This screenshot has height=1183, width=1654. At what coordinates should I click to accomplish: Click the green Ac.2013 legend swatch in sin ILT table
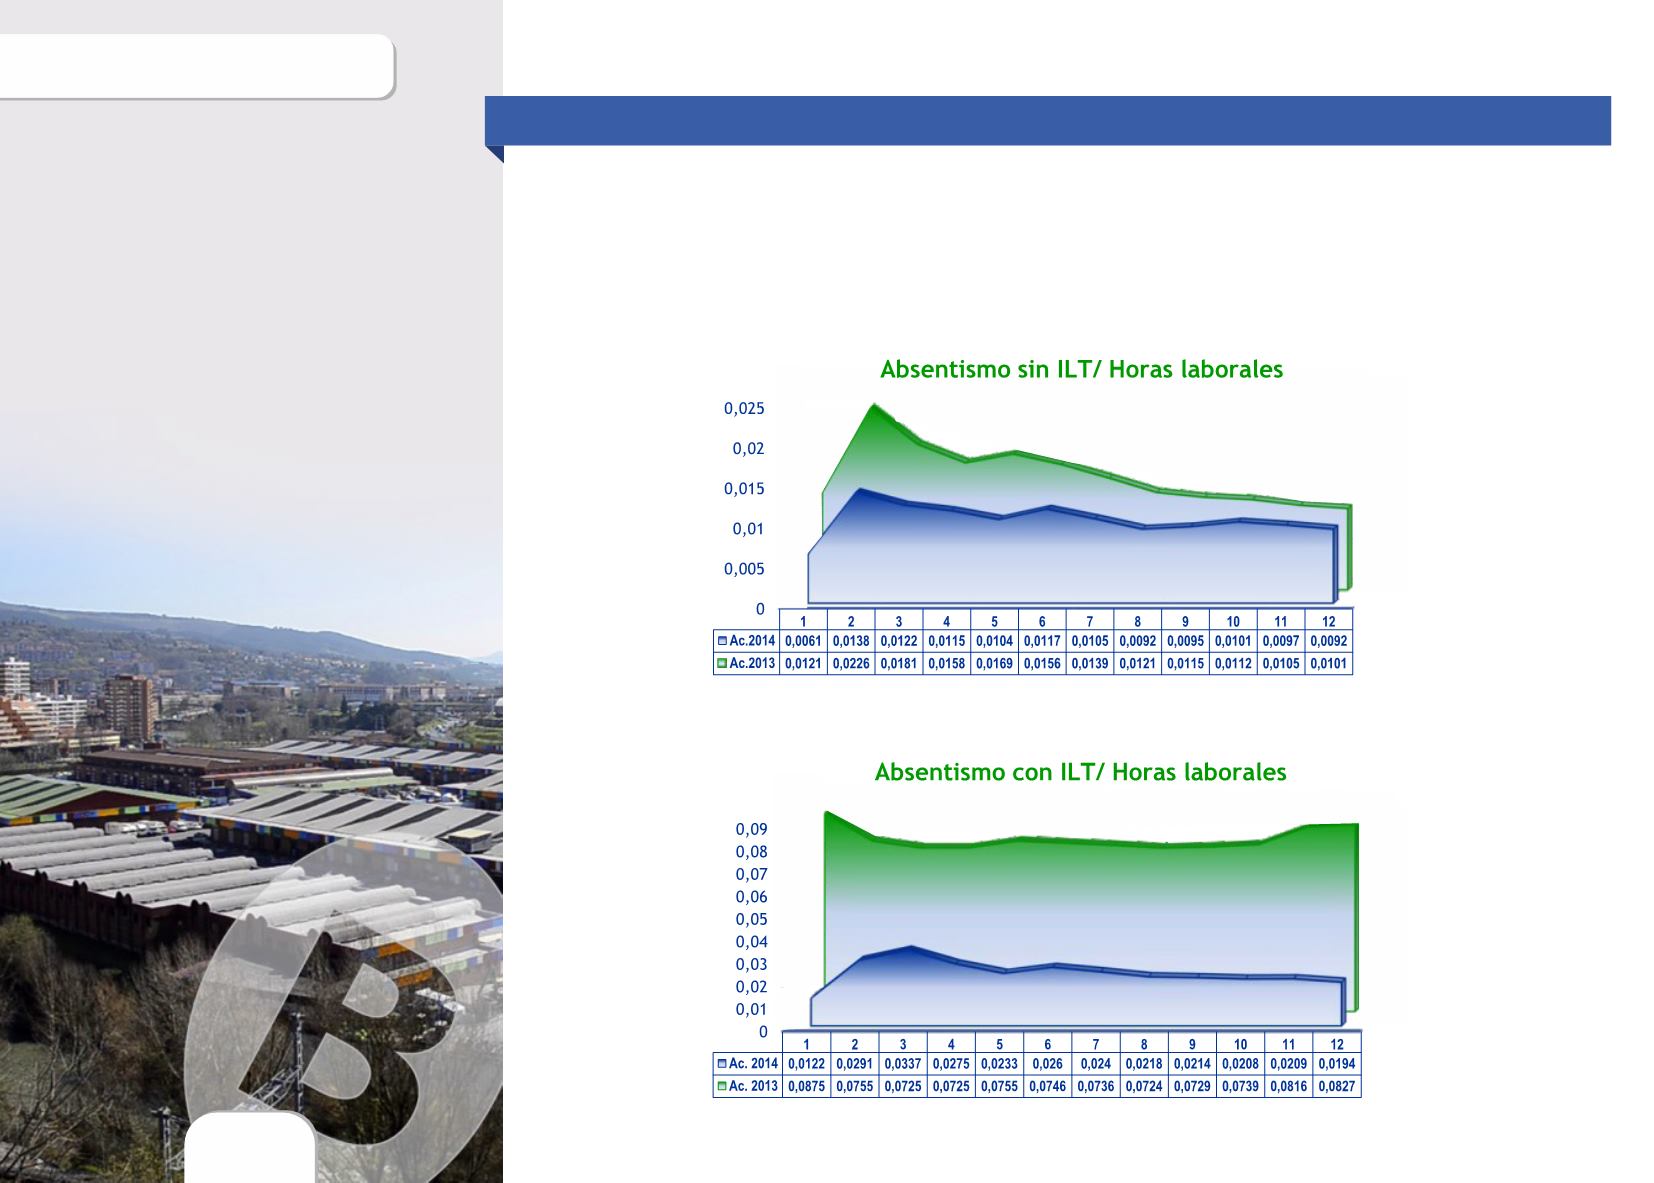click(722, 663)
